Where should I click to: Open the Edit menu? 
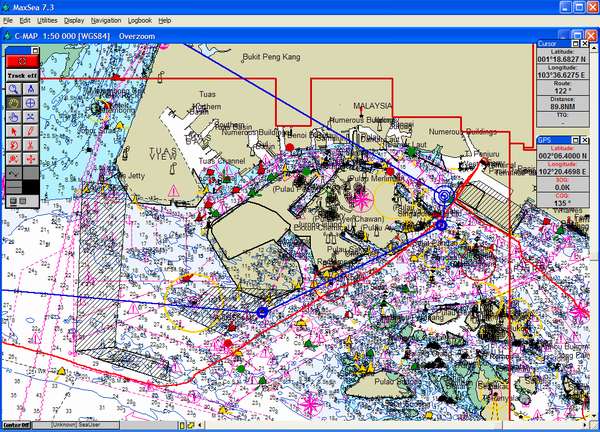tap(25, 21)
